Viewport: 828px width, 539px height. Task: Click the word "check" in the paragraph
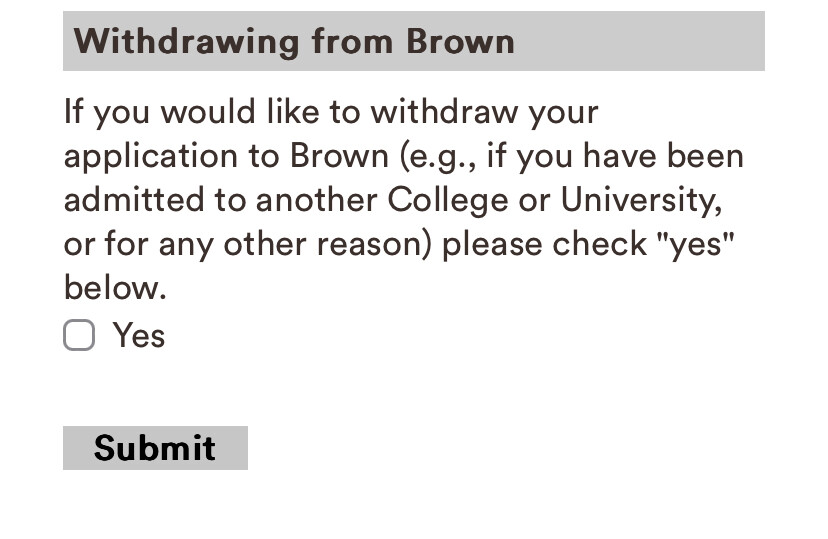tap(600, 244)
